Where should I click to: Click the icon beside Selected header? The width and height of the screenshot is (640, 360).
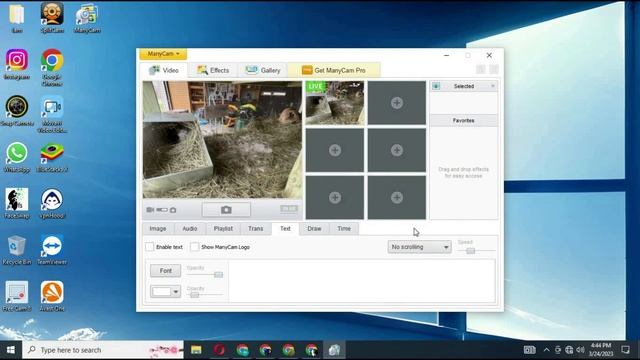point(436,86)
